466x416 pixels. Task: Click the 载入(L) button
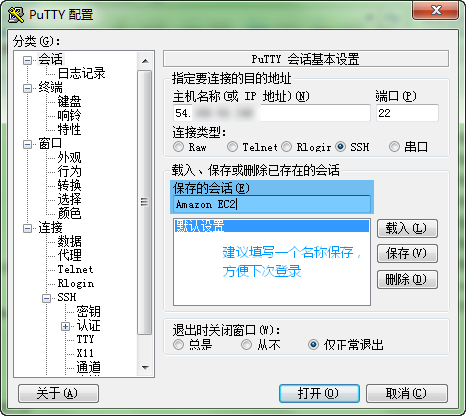click(x=407, y=228)
